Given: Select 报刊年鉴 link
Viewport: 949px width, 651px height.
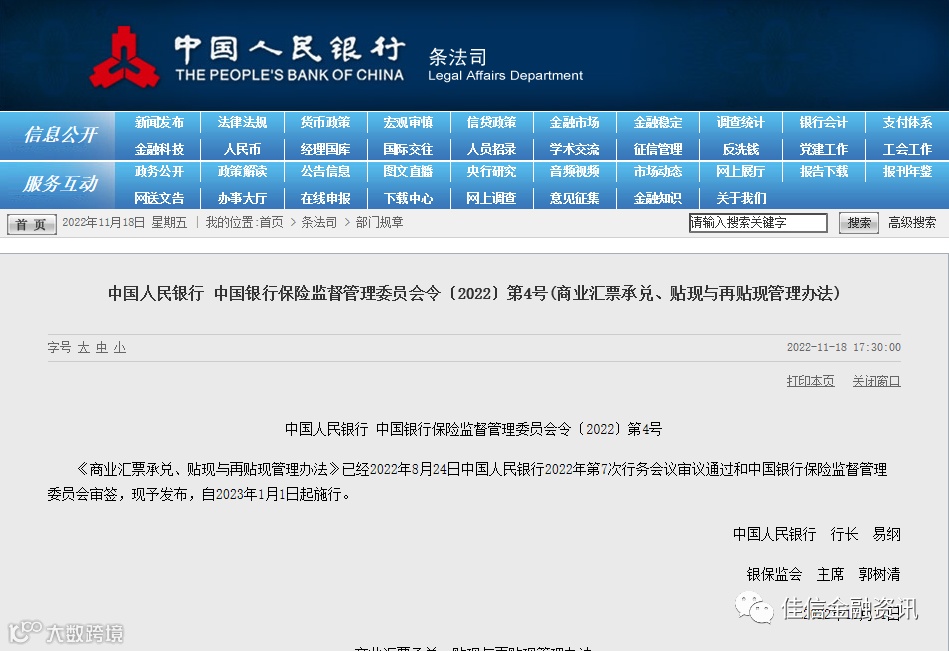Looking at the screenshot, I should coord(907,171).
